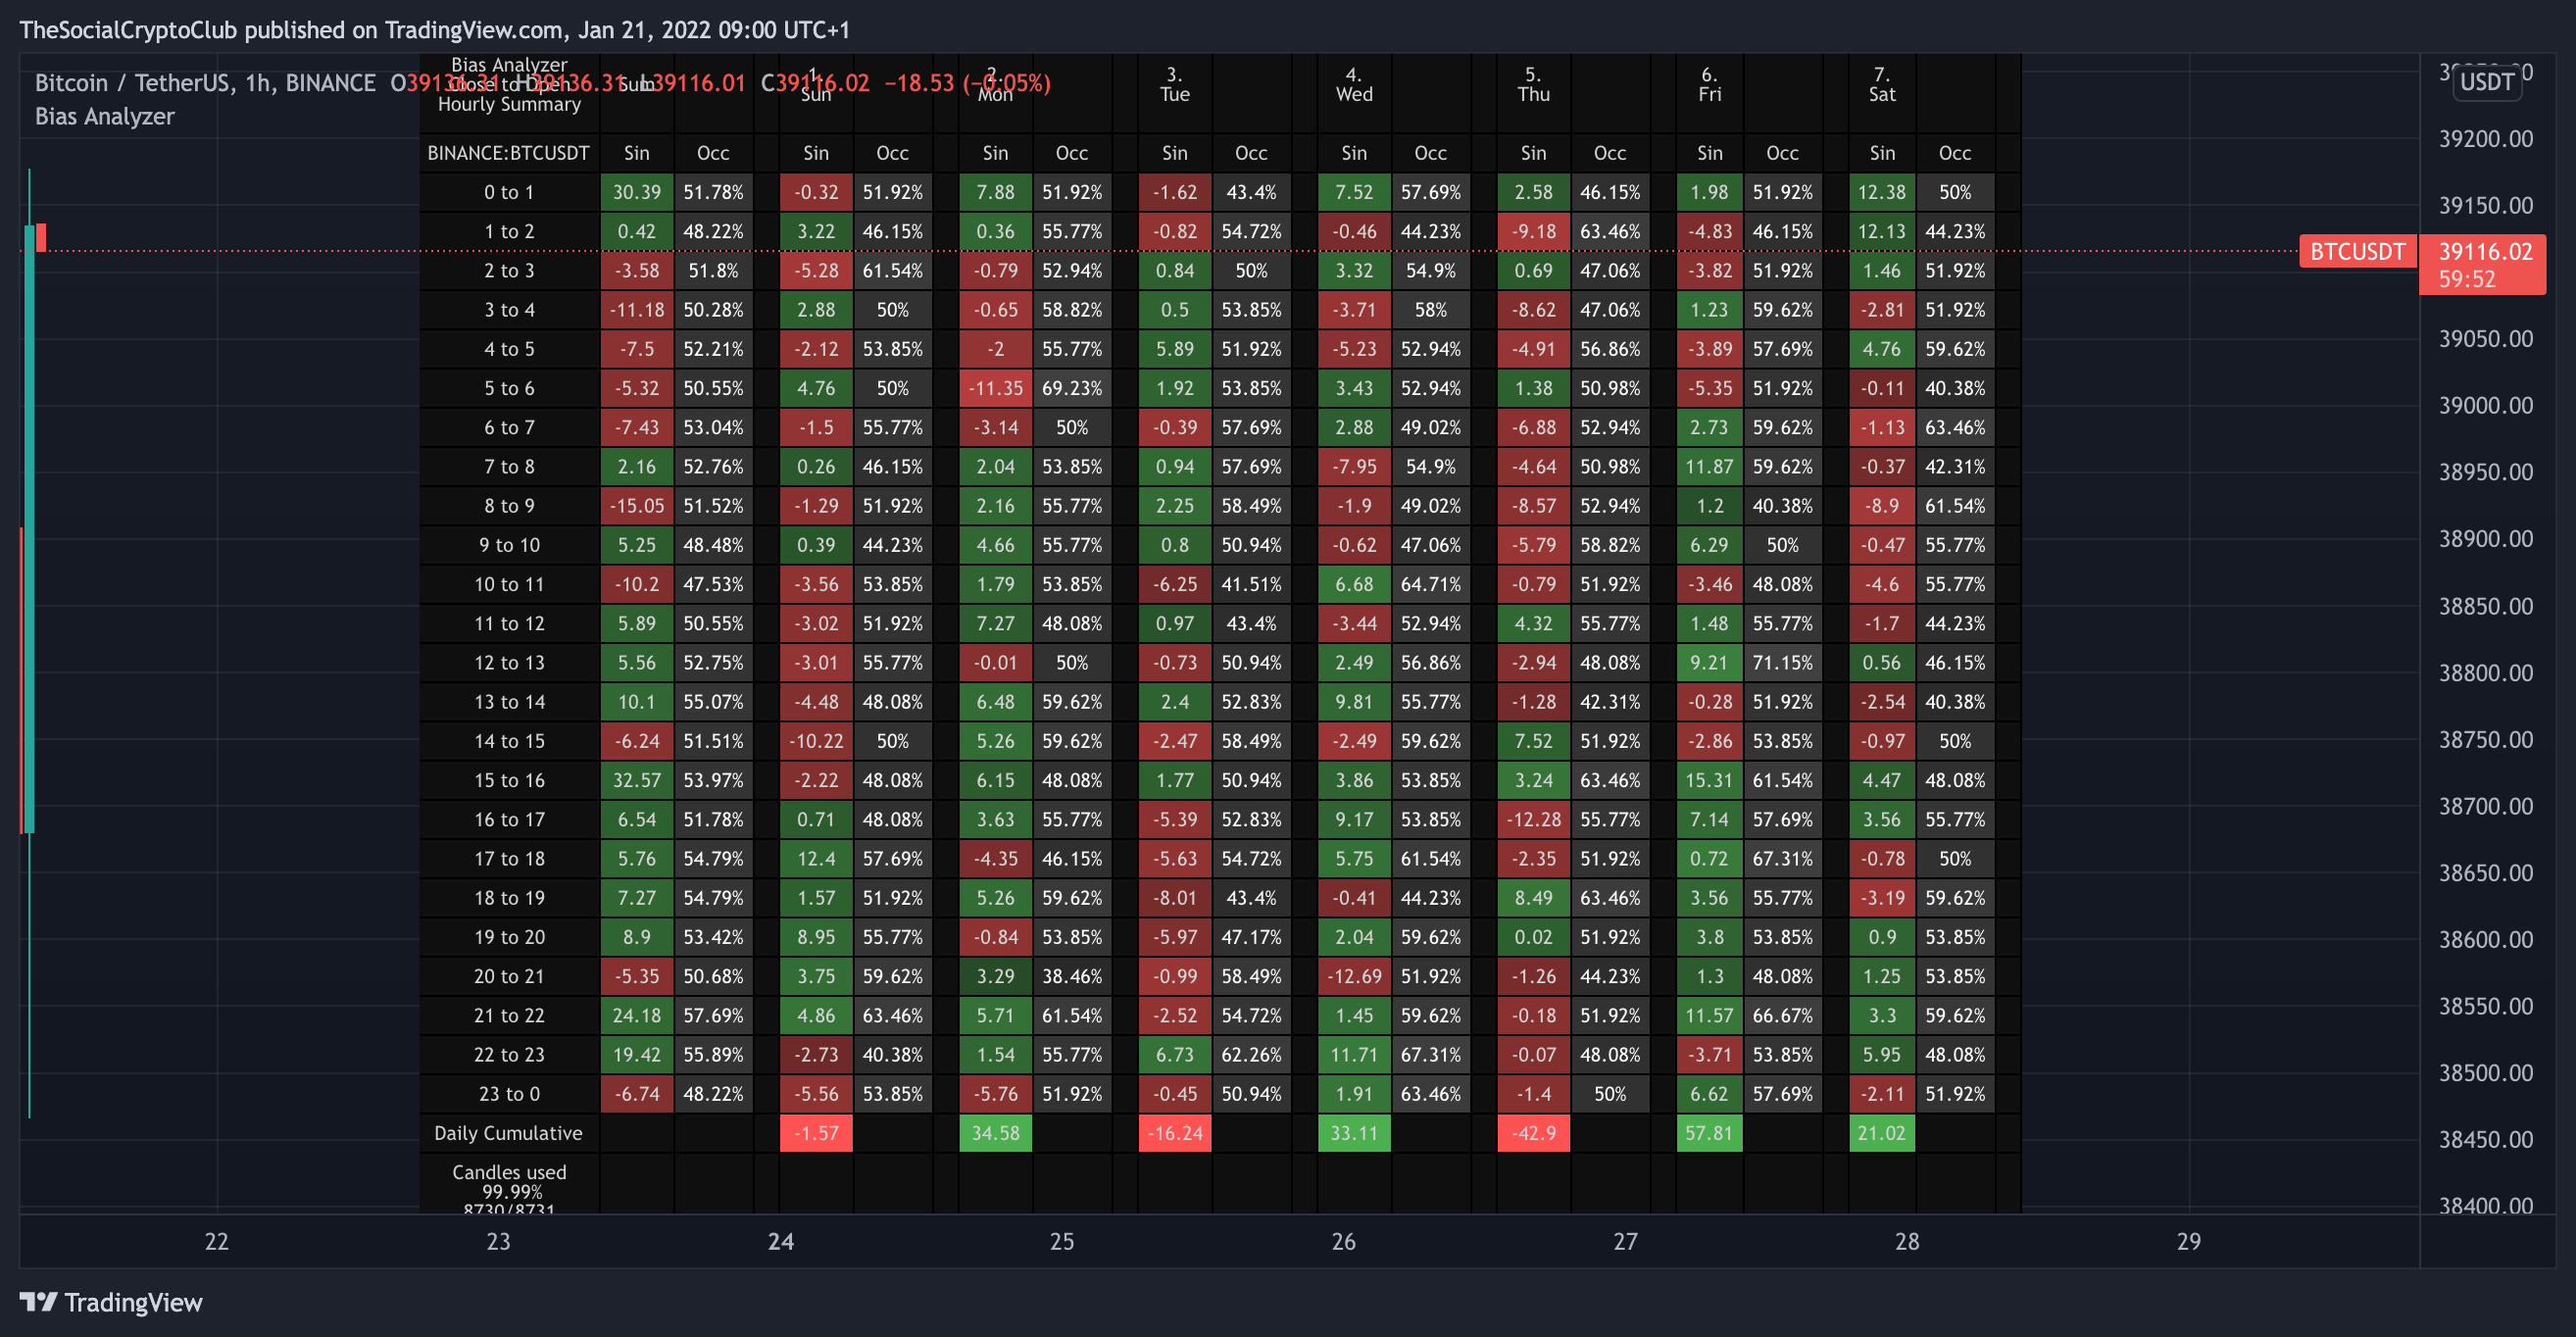
Task: Click the 5. Thu column header
Action: coord(1532,84)
